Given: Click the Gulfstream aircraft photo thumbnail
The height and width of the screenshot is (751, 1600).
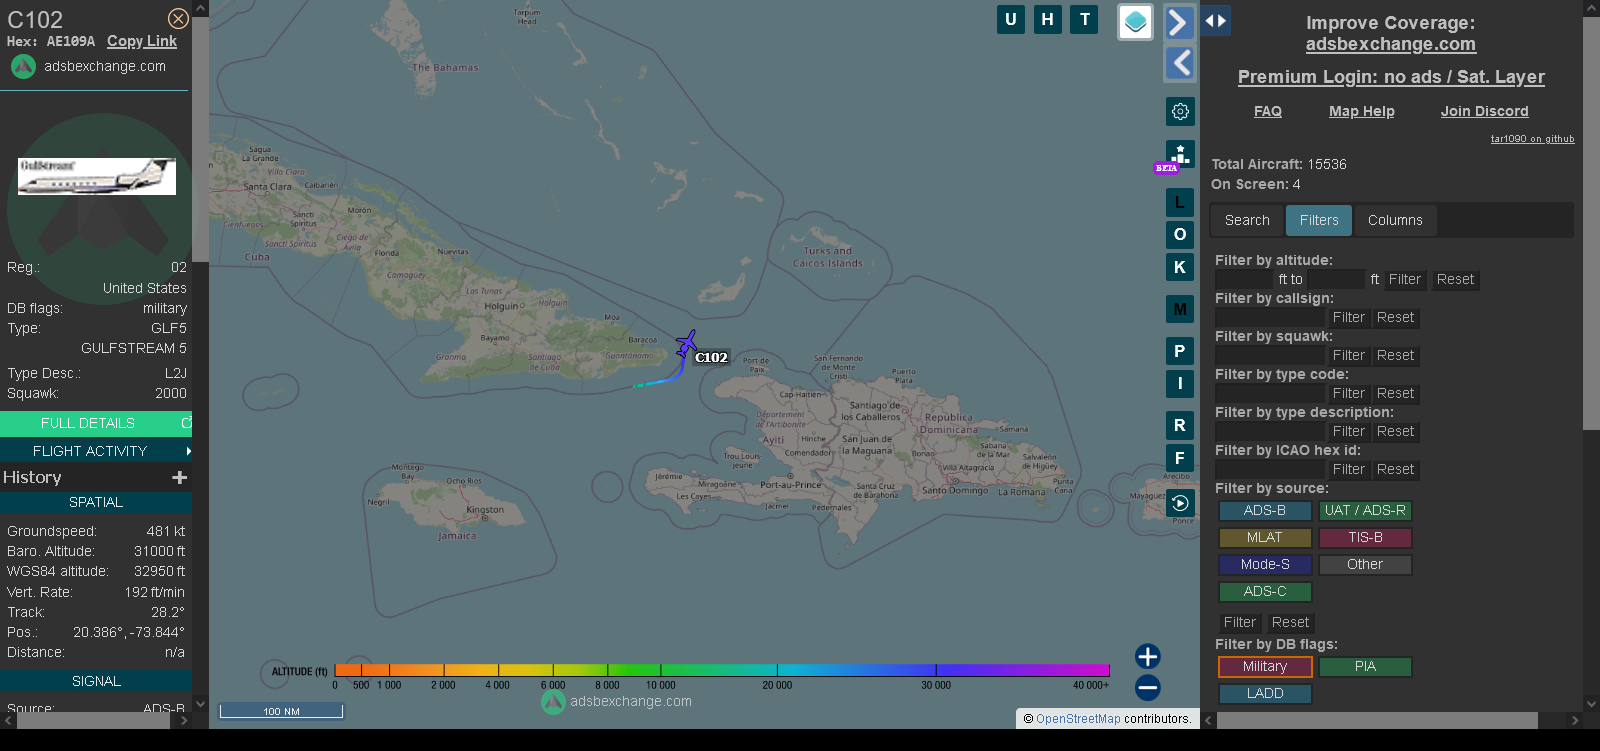Looking at the screenshot, I should click(x=97, y=176).
